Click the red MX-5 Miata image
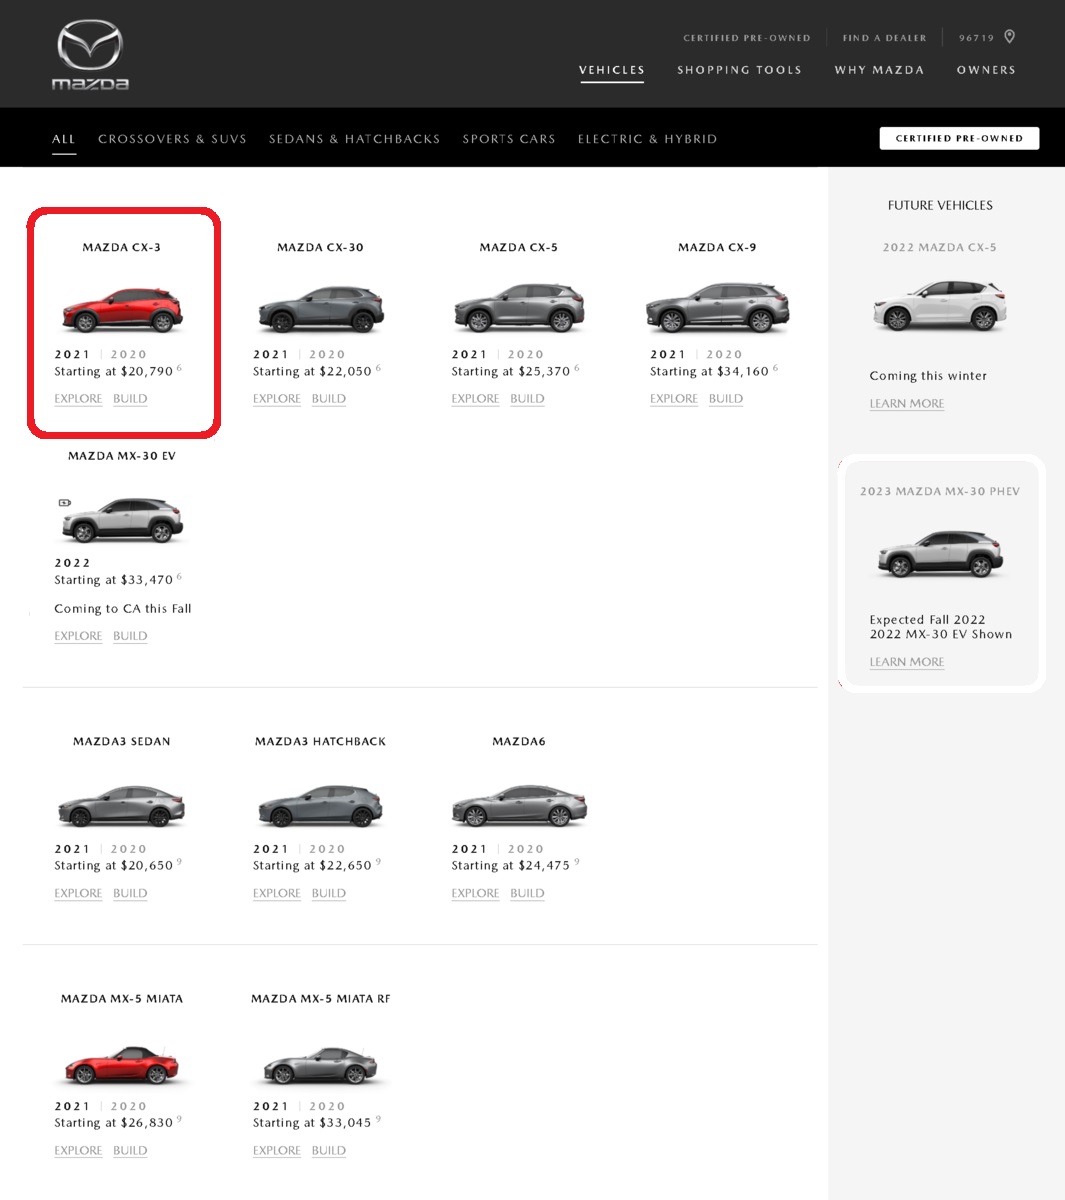This screenshot has width=1065, height=1200. click(x=122, y=1065)
